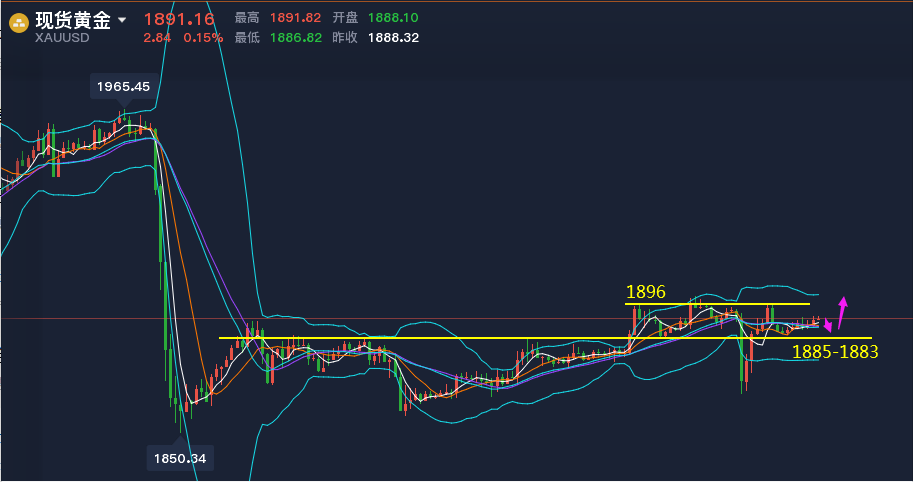Click the 最高 label

(x=247, y=18)
